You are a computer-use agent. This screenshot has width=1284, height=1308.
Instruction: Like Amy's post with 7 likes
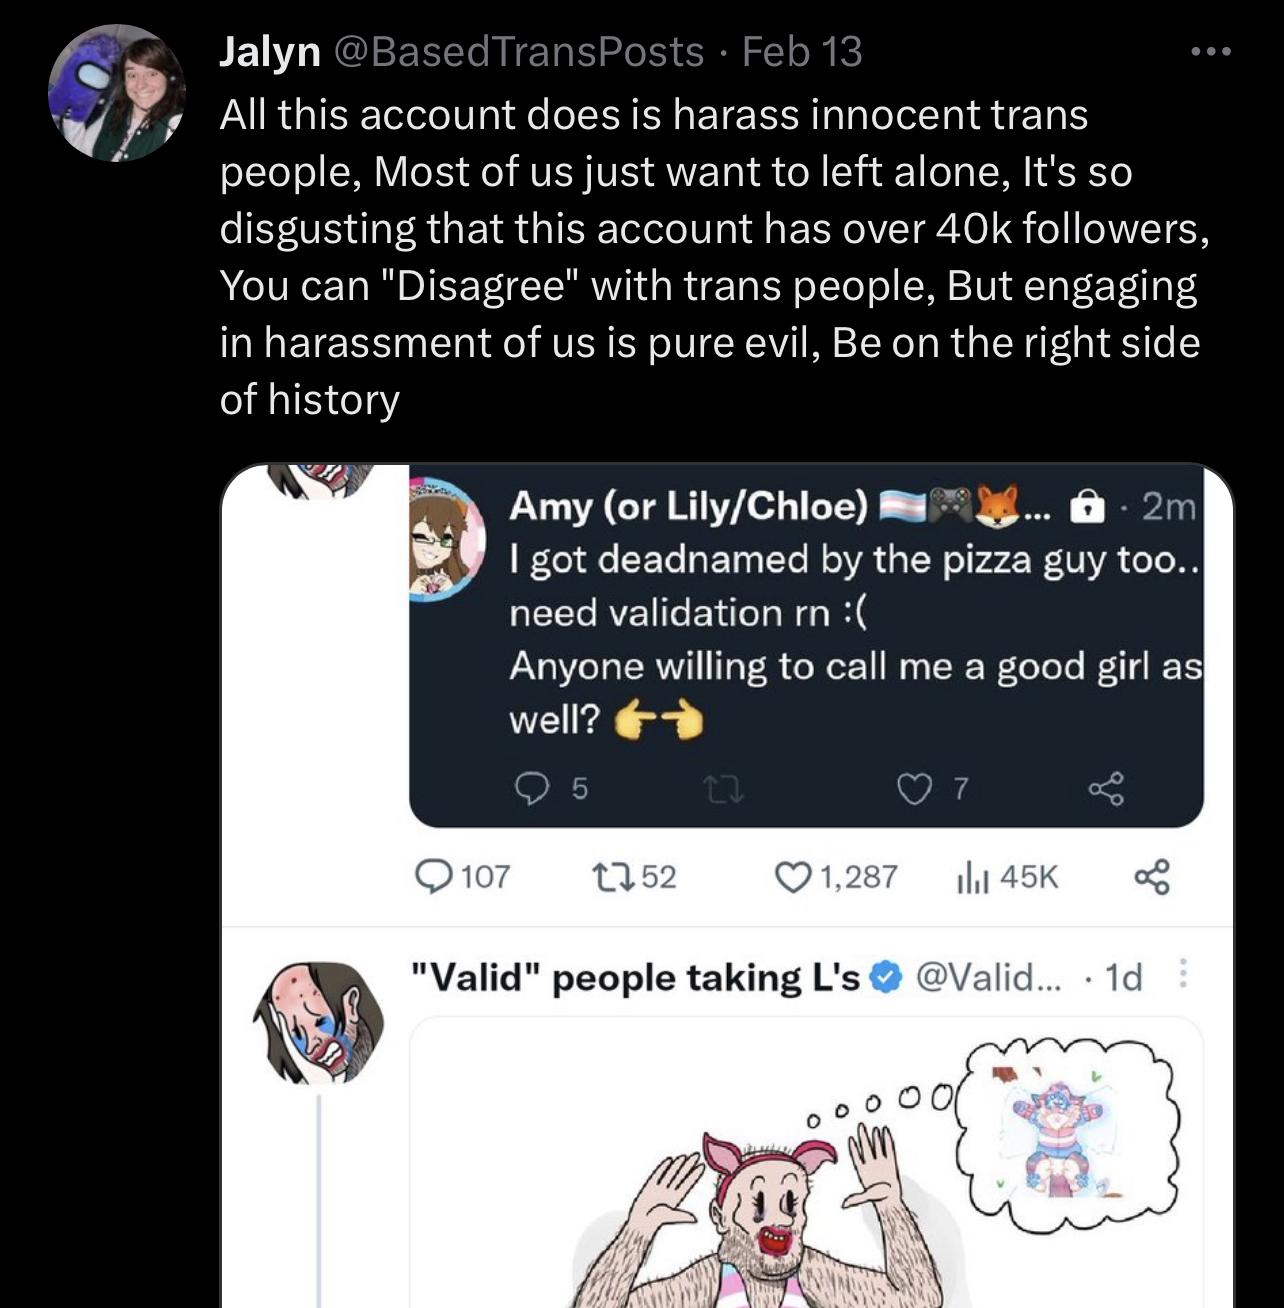913,790
